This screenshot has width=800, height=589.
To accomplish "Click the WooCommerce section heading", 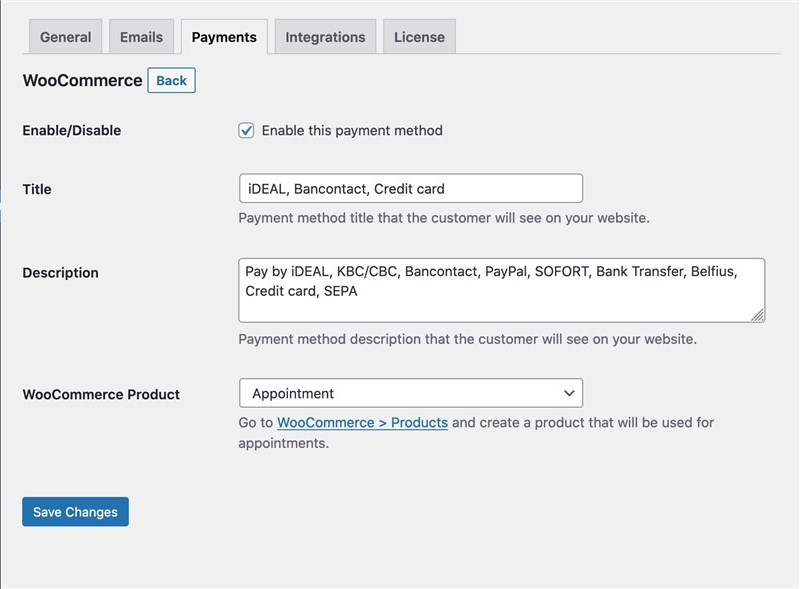I will 82,80.
